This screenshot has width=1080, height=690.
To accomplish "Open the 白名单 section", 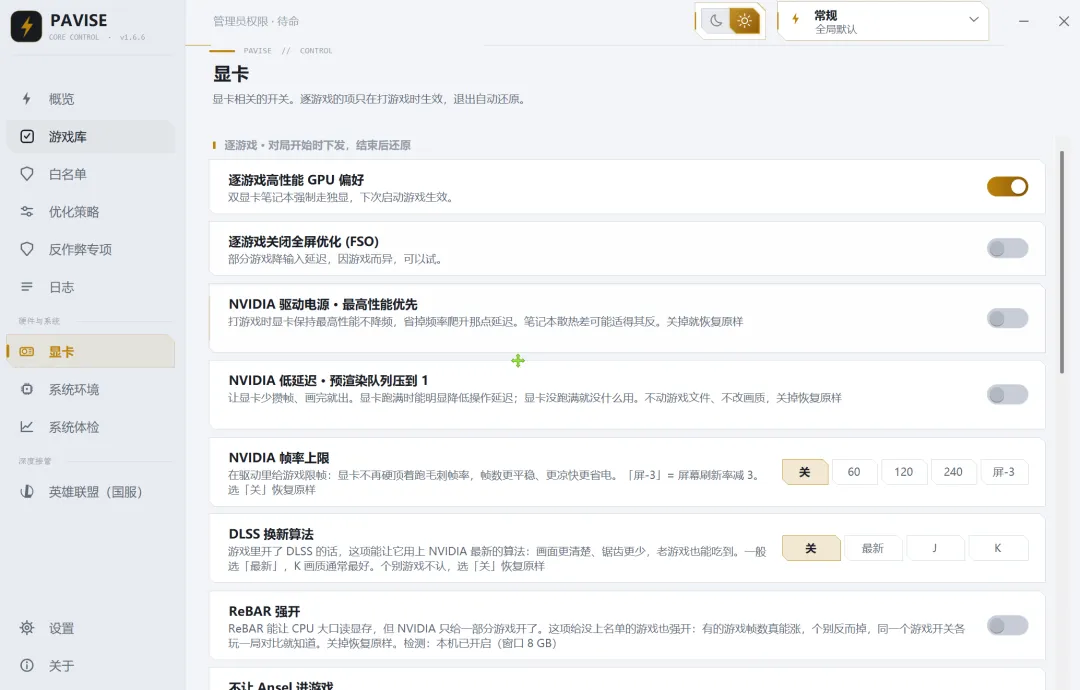I will click(90, 174).
